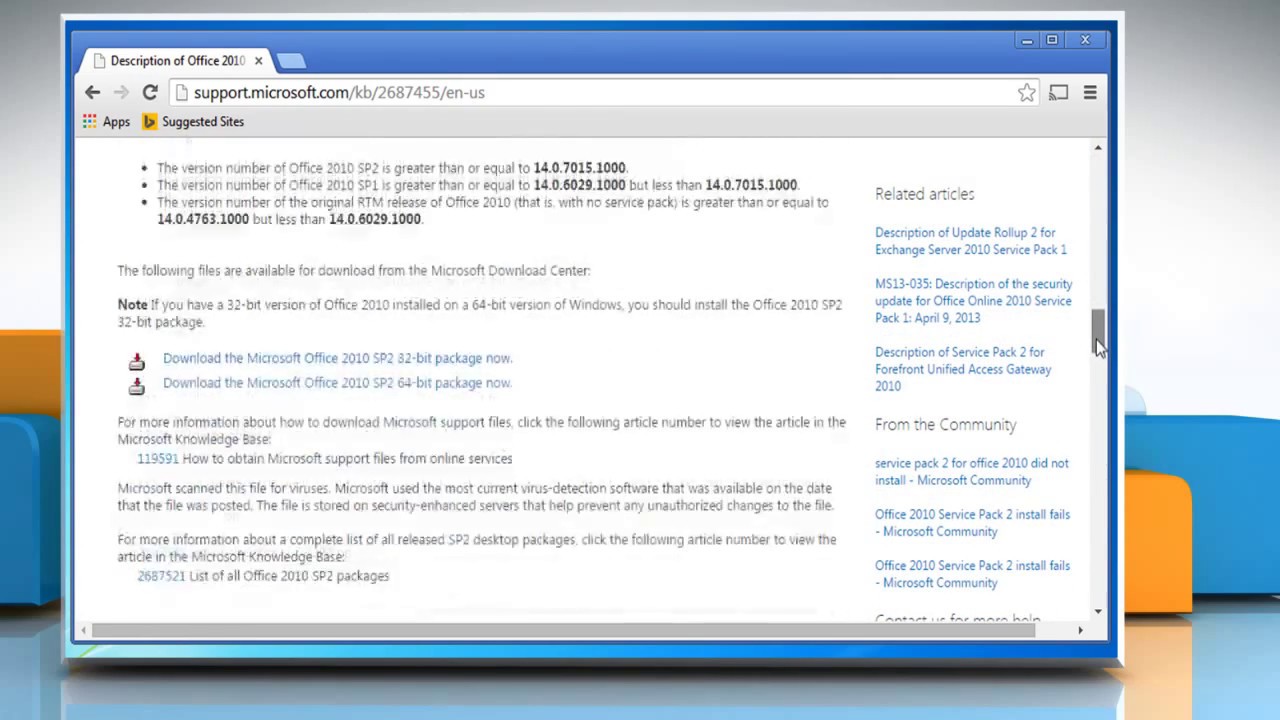The image size is (1280, 720).
Task: Click the 'From the Community' heading
Action: [x=945, y=425]
